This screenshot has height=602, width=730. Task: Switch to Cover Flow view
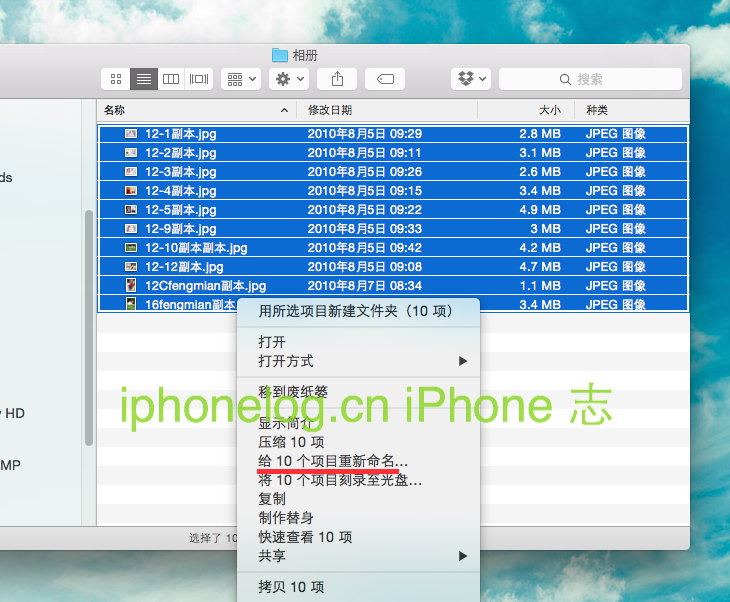point(199,79)
